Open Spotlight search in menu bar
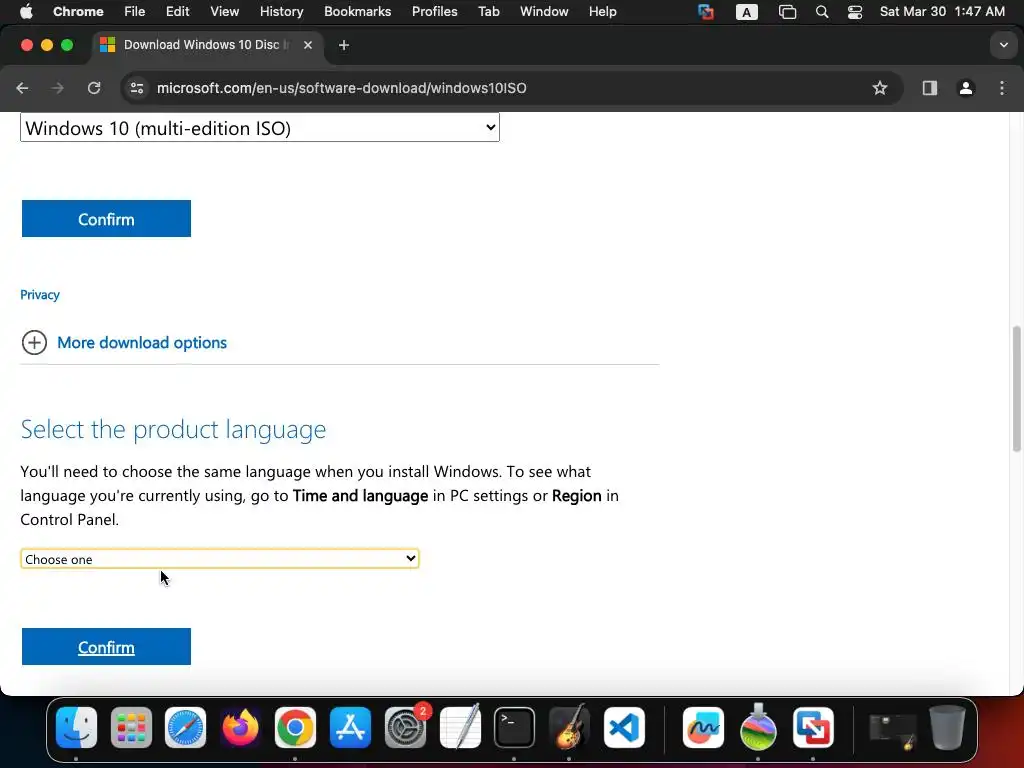 coord(822,12)
